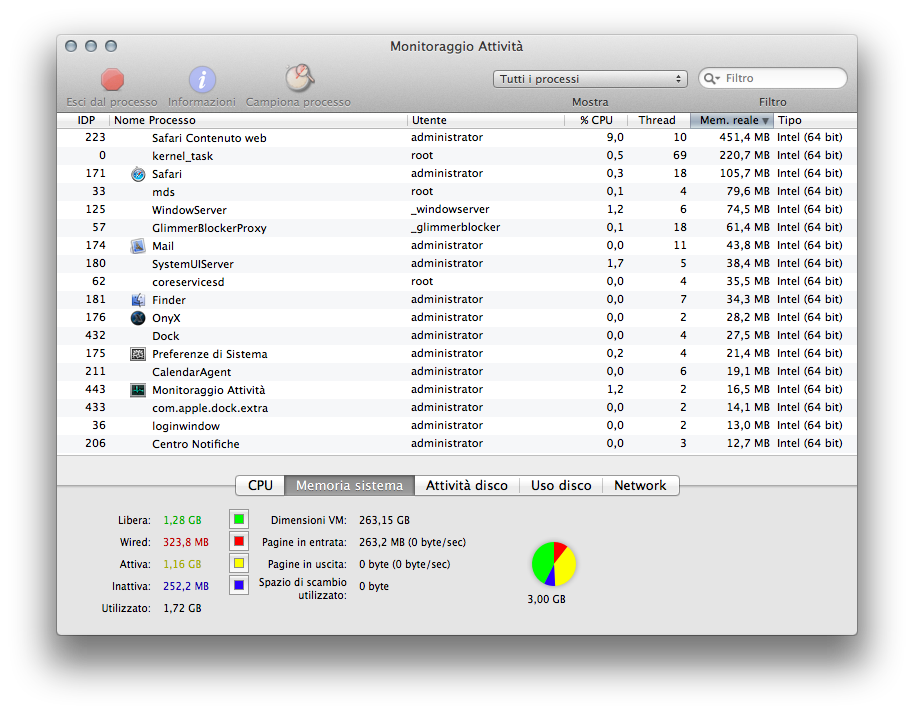Select the CalendarAgent process row

457,372
